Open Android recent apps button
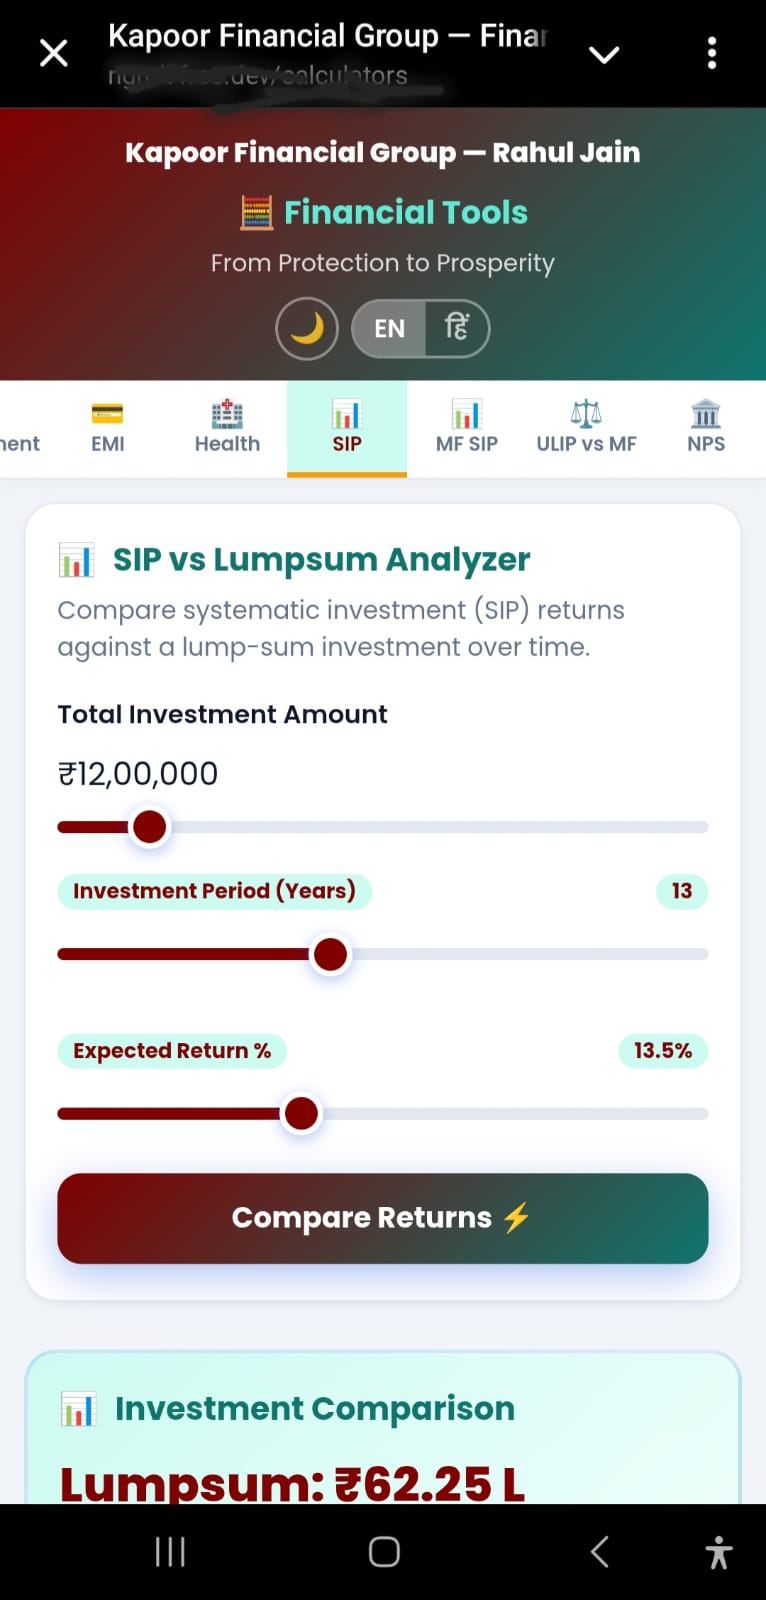Viewport: 766px width, 1600px height. tap(170, 1552)
